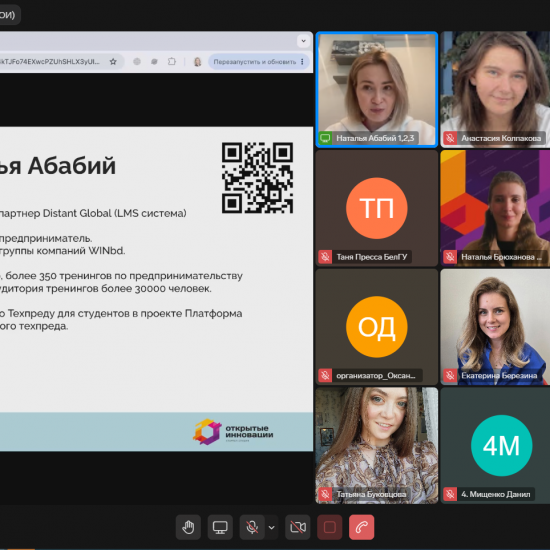This screenshot has height=550, width=550.
Task: Expand tab search chevron in browser
Action: click(x=303, y=41)
